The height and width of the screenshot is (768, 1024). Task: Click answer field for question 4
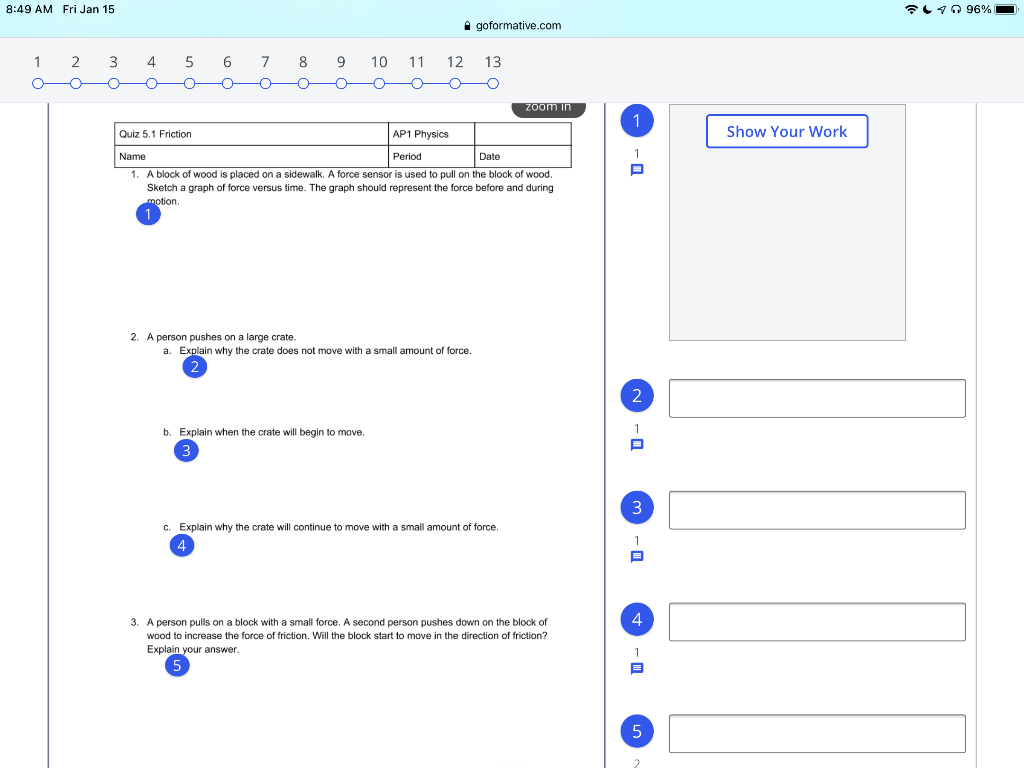tap(817, 622)
